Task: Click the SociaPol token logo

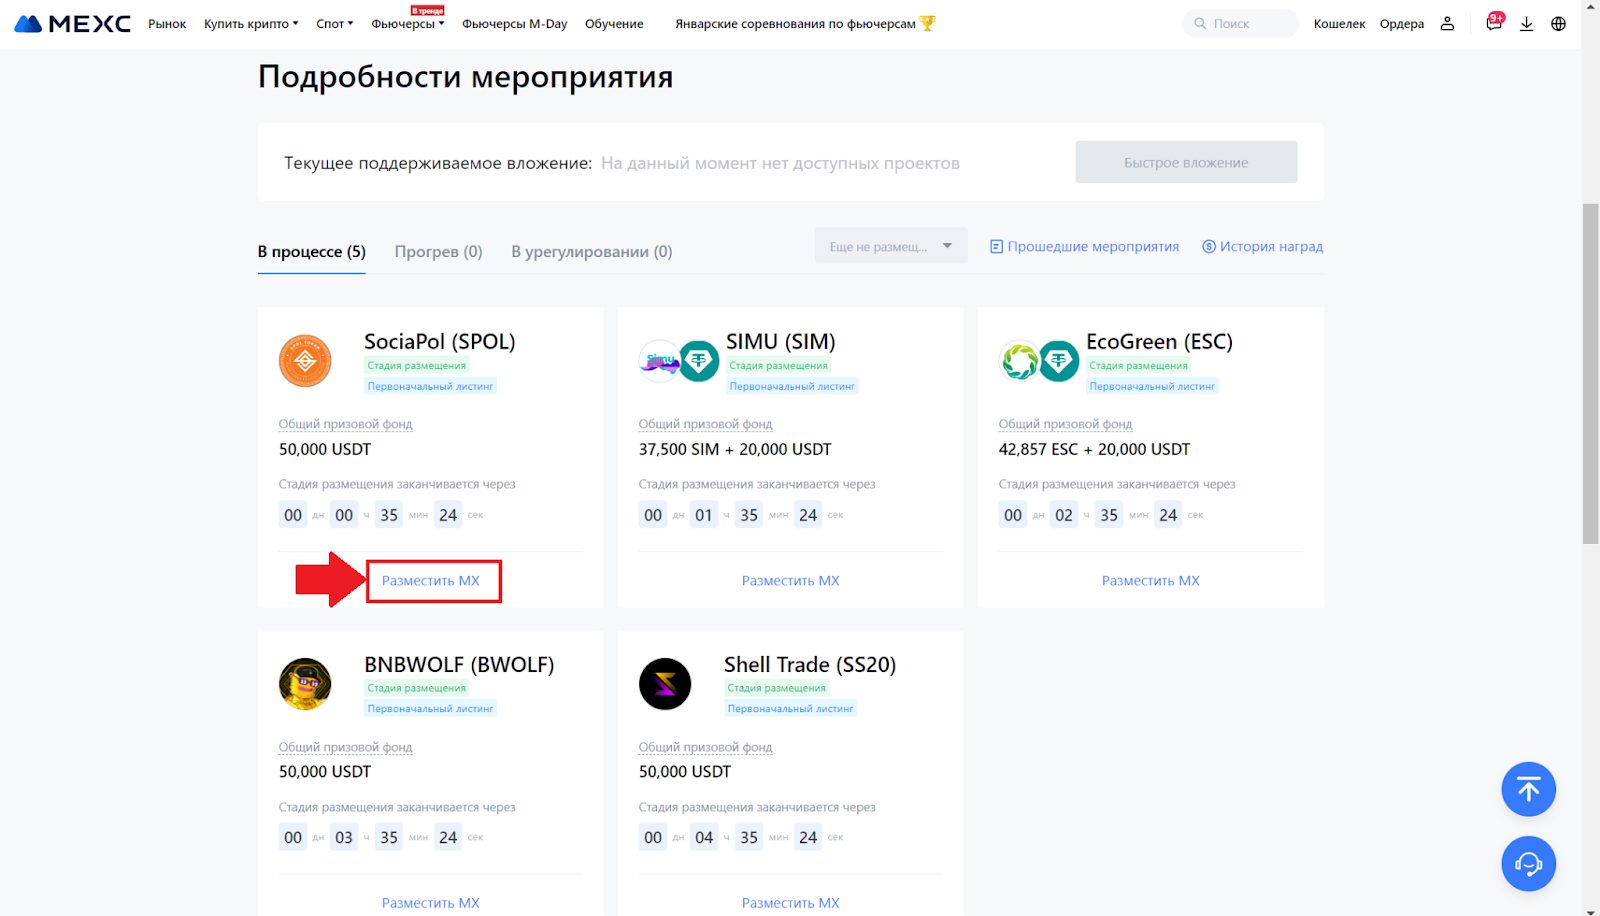Action: [x=305, y=361]
